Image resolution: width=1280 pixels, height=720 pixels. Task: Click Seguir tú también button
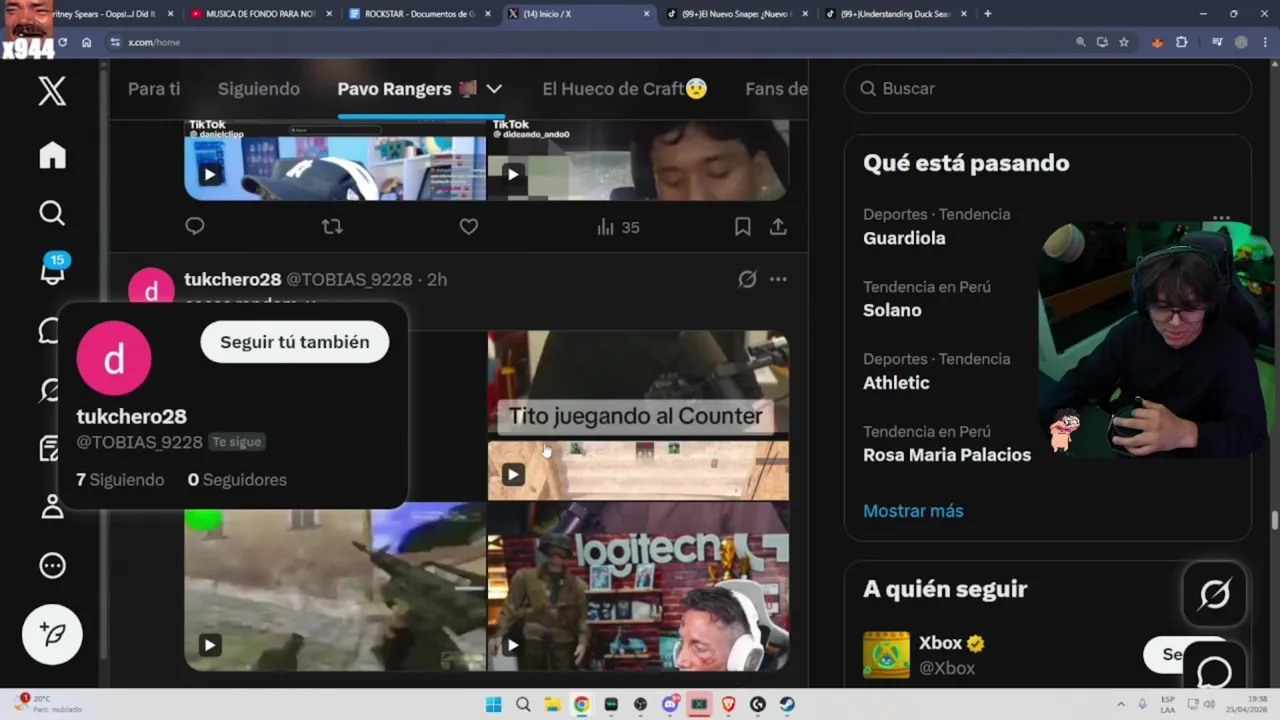295,342
